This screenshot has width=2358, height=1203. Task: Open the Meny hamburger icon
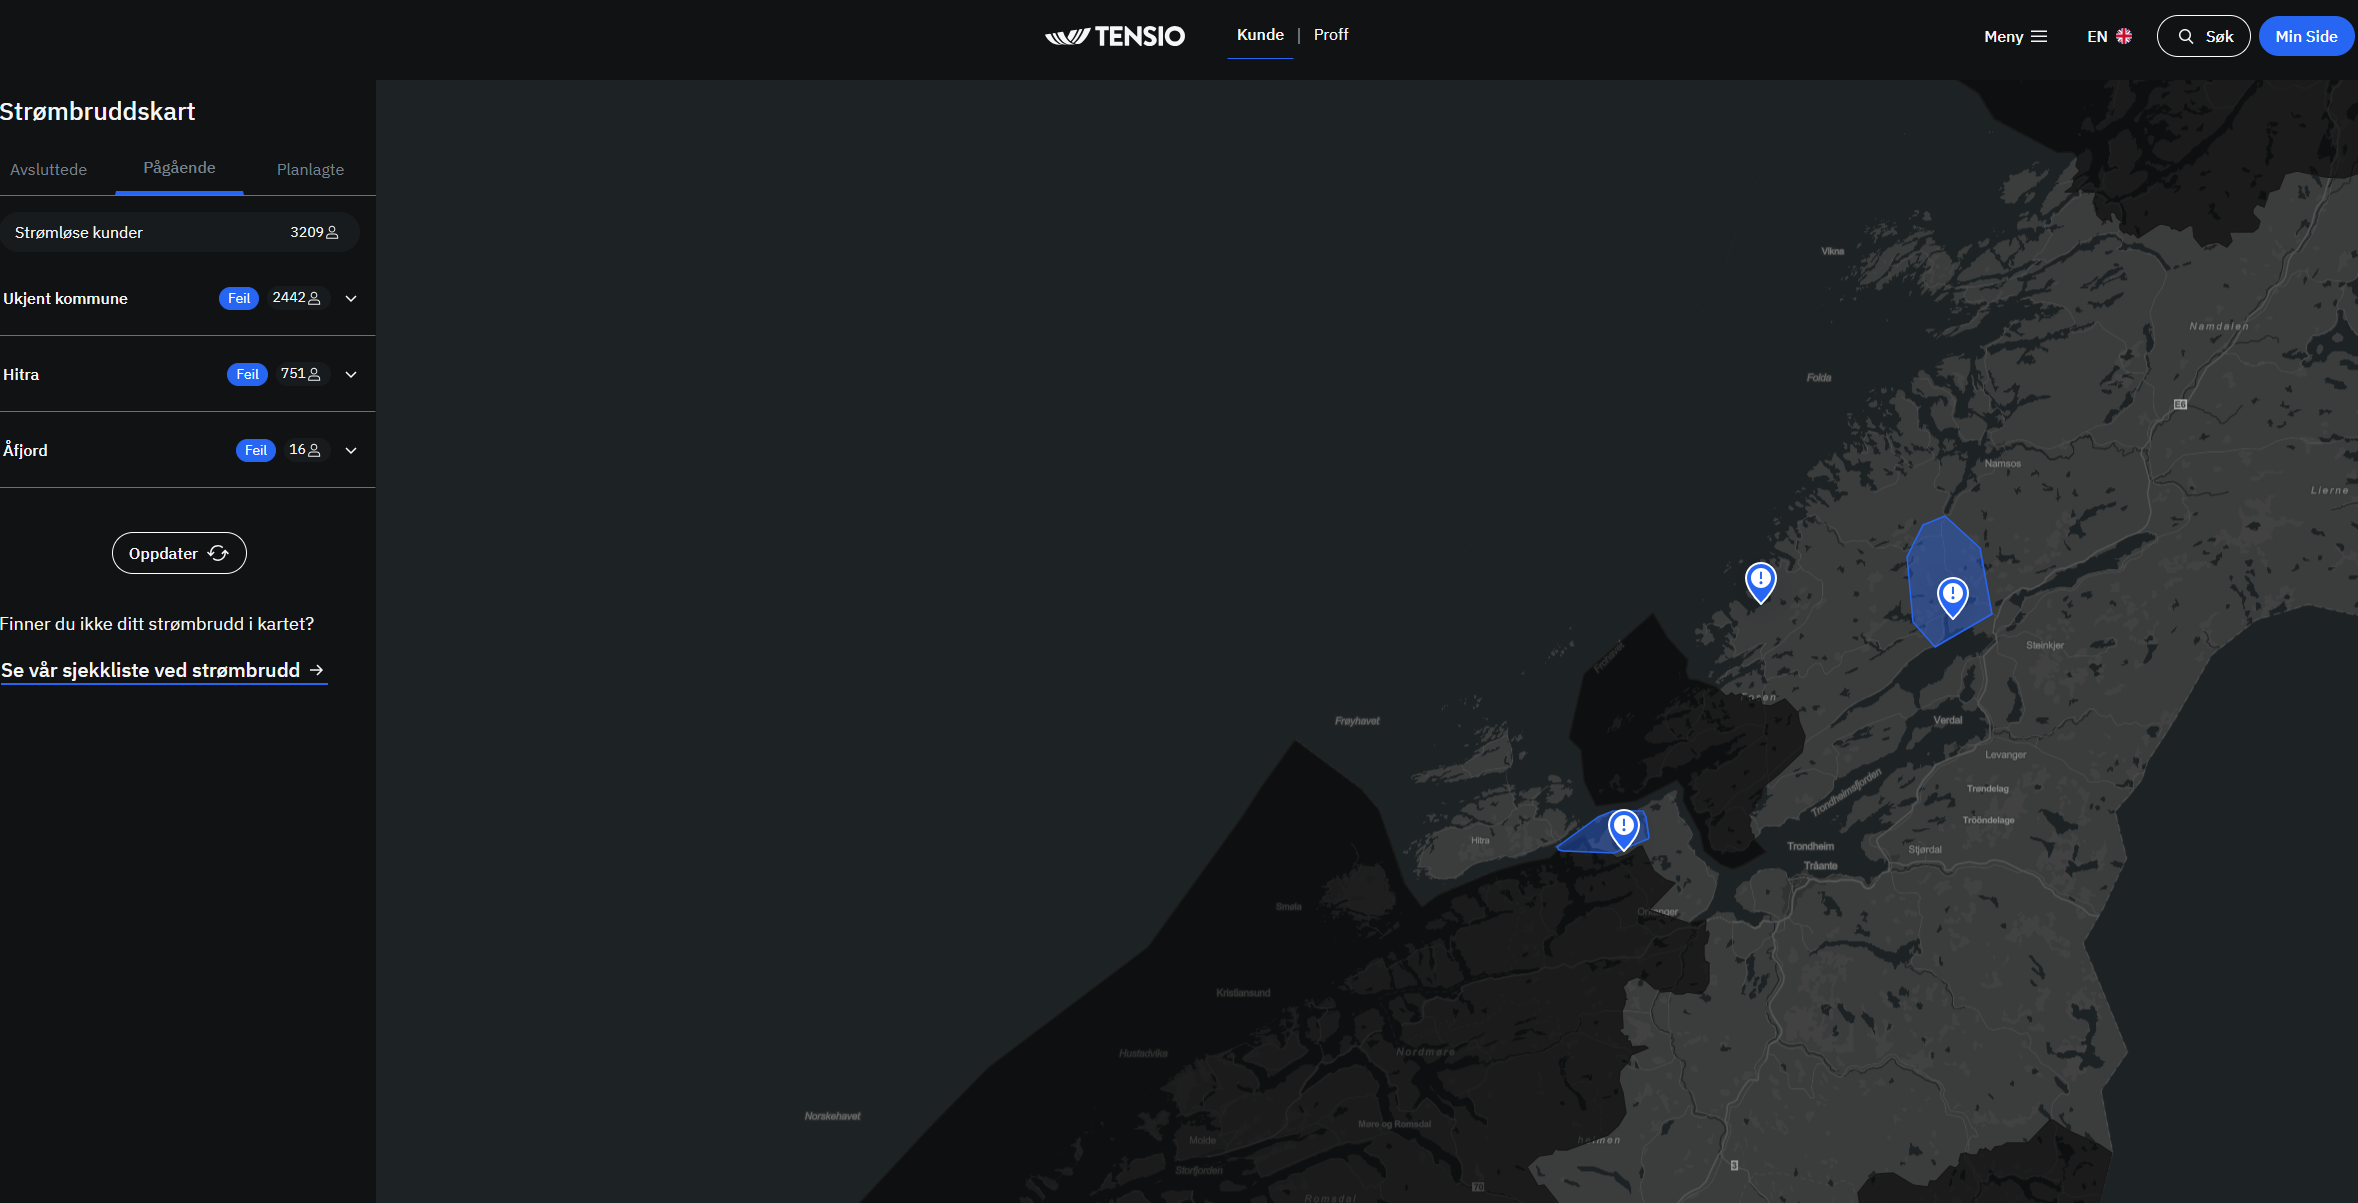pos(2039,36)
